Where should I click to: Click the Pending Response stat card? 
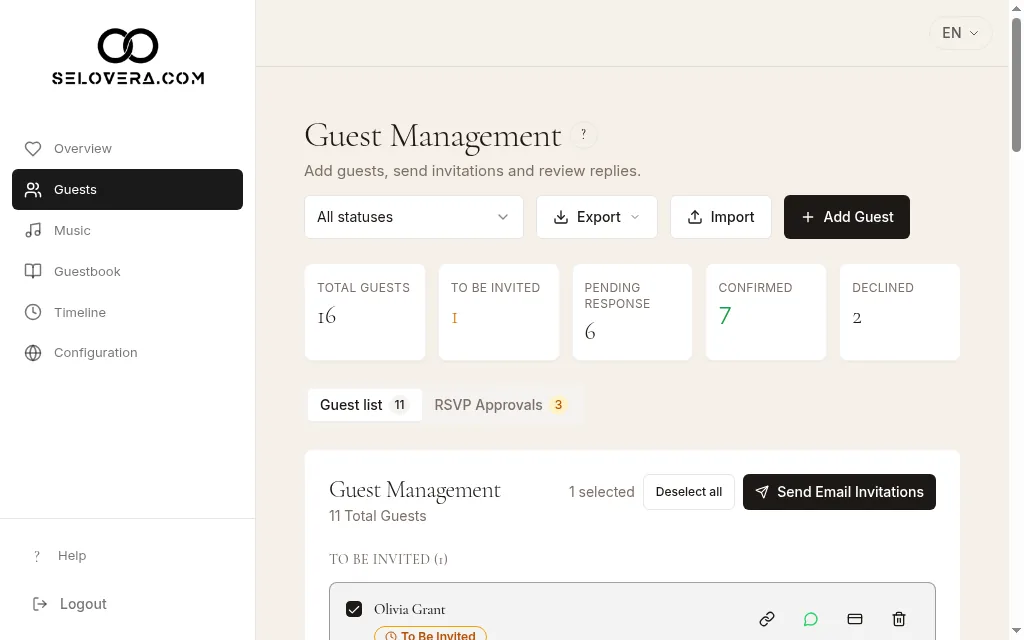632,312
